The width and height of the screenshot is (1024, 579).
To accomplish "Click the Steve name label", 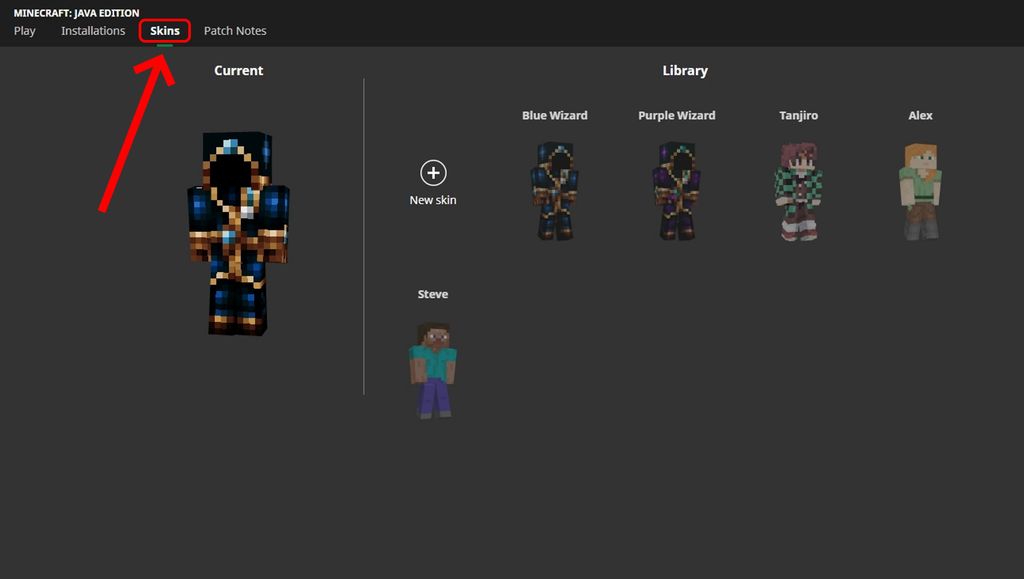I will point(432,293).
